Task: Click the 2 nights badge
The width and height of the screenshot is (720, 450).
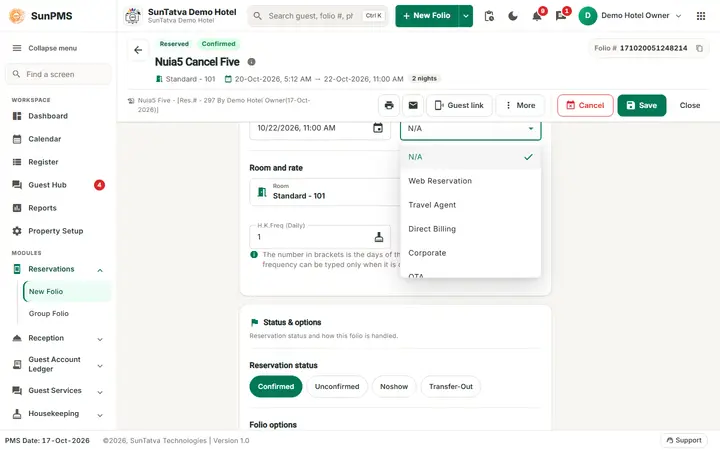Action: click(424, 79)
